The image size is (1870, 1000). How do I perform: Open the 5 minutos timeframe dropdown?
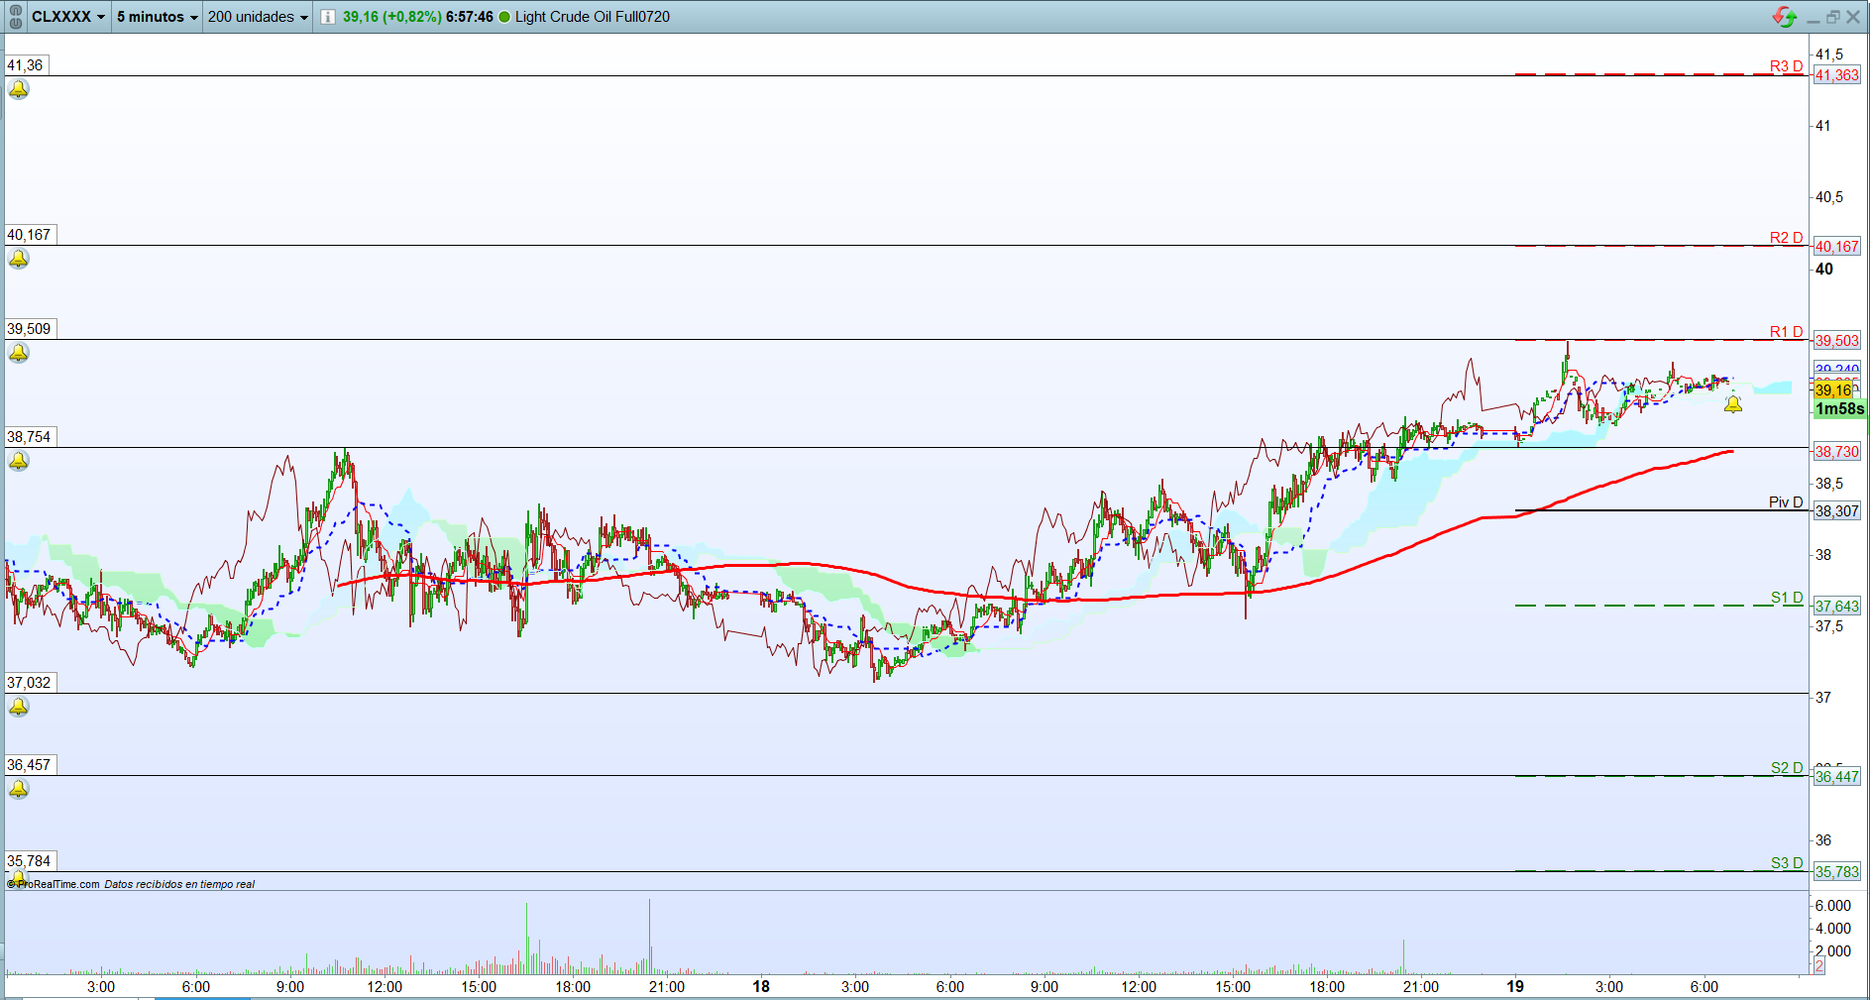(157, 17)
